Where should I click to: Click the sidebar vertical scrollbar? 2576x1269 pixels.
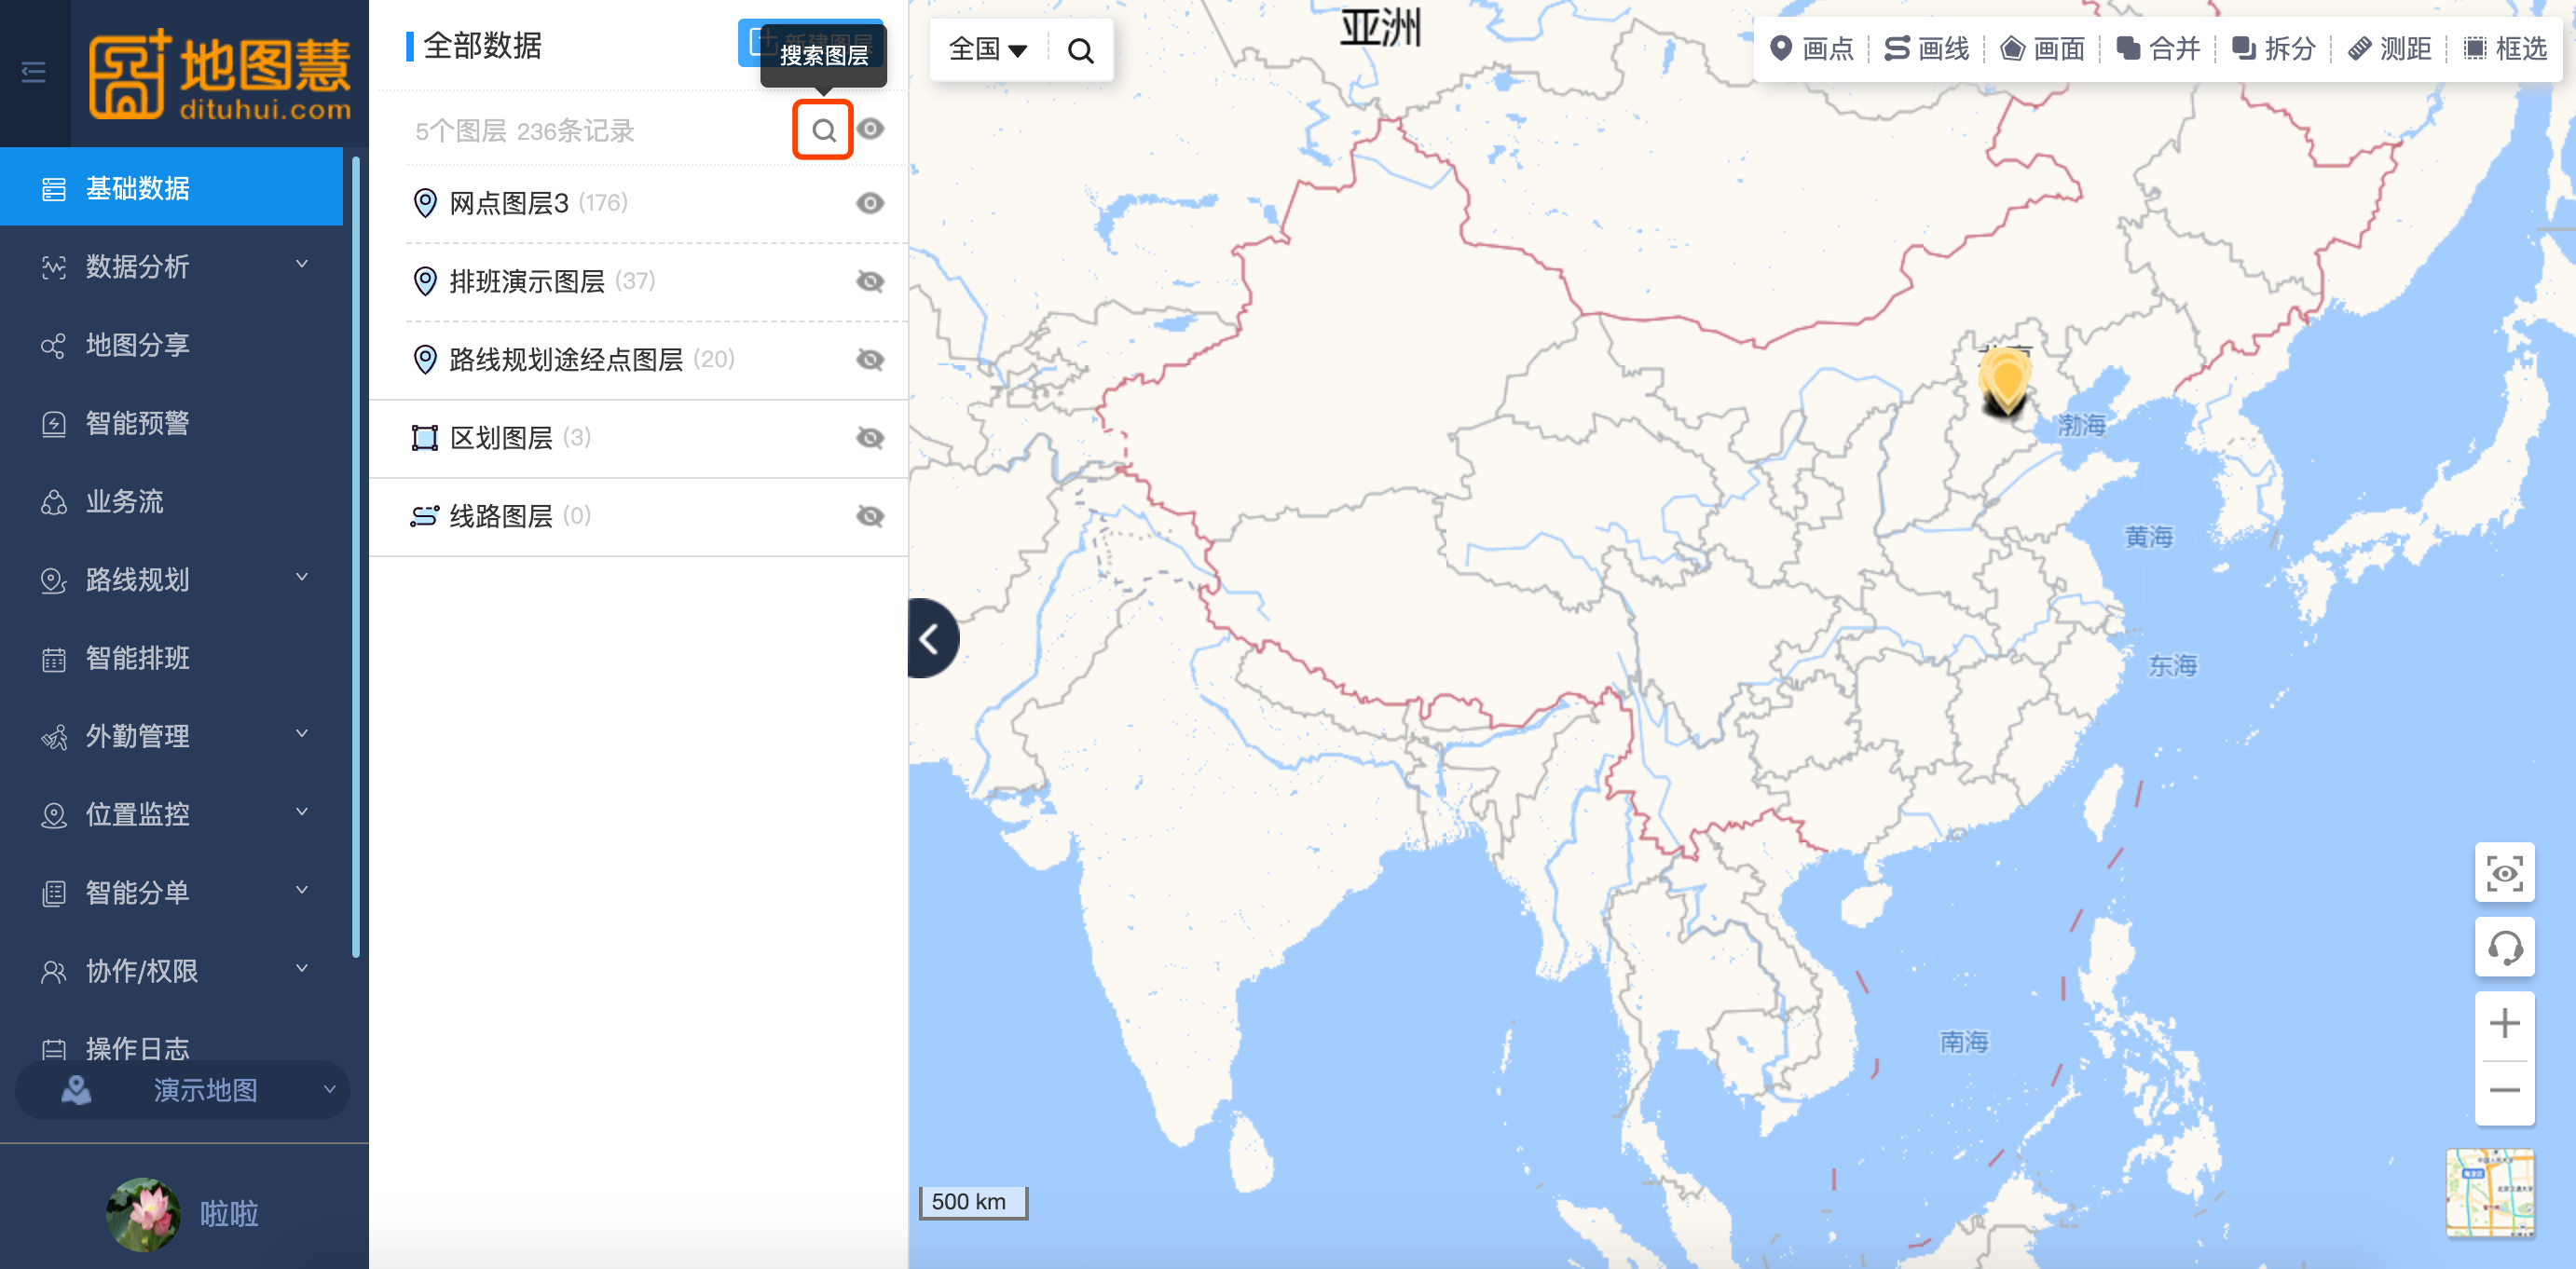pos(355,556)
